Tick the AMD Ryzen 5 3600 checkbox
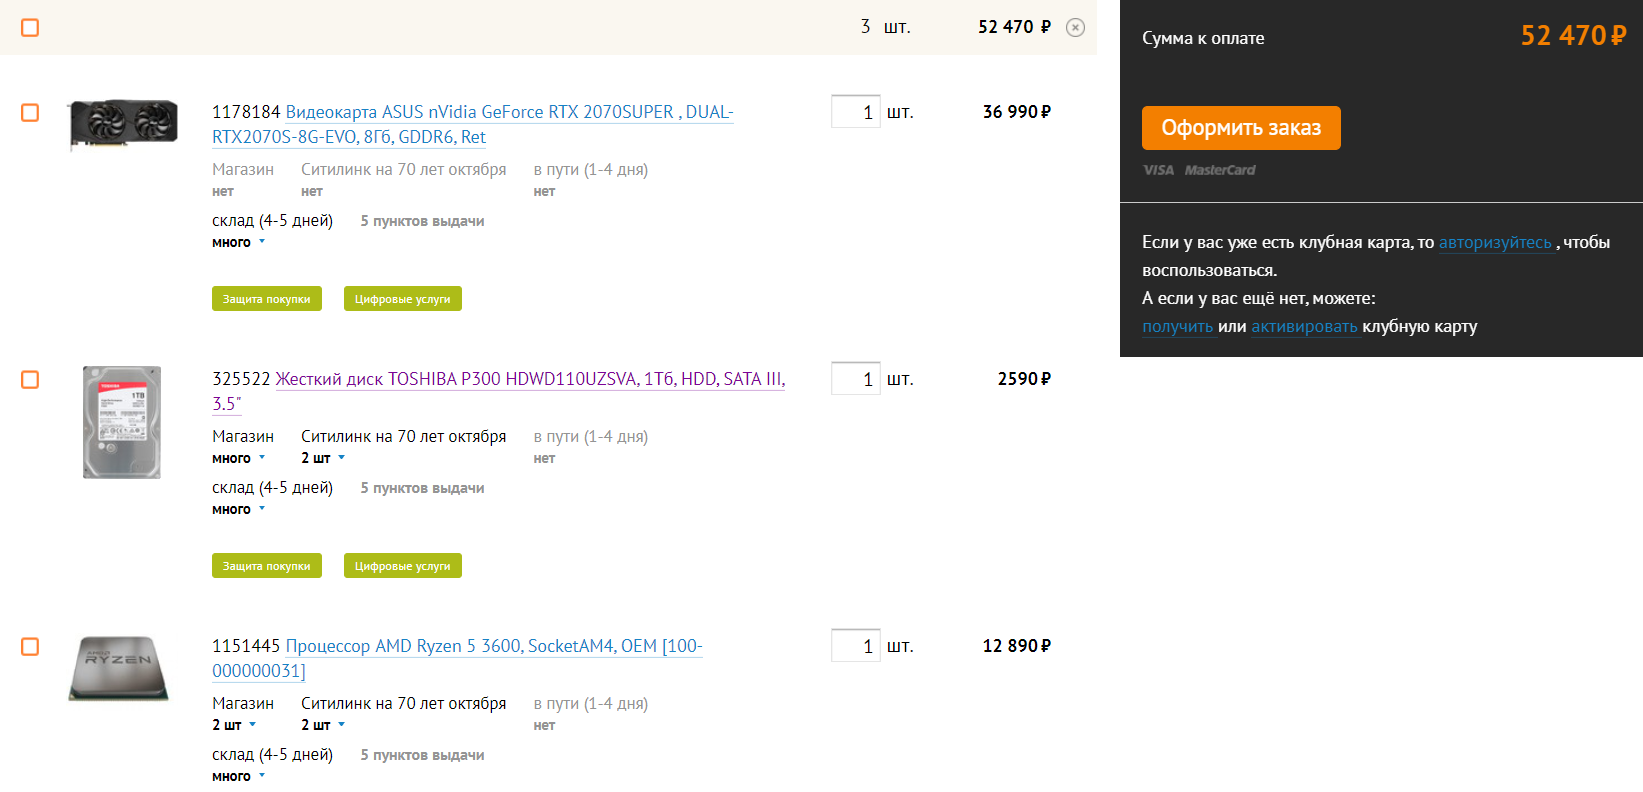The height and width of the screenshot is (792, 1643). point(30,646)
